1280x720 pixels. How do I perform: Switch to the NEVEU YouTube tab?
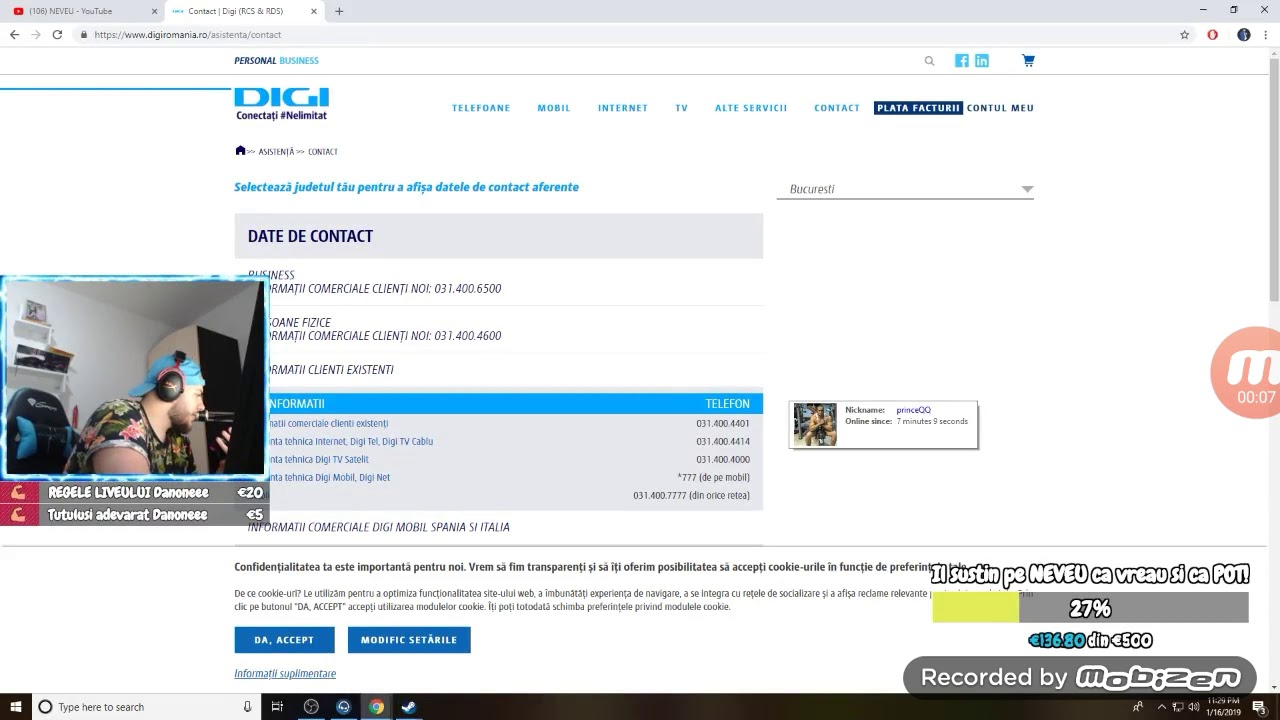[82, 11]
